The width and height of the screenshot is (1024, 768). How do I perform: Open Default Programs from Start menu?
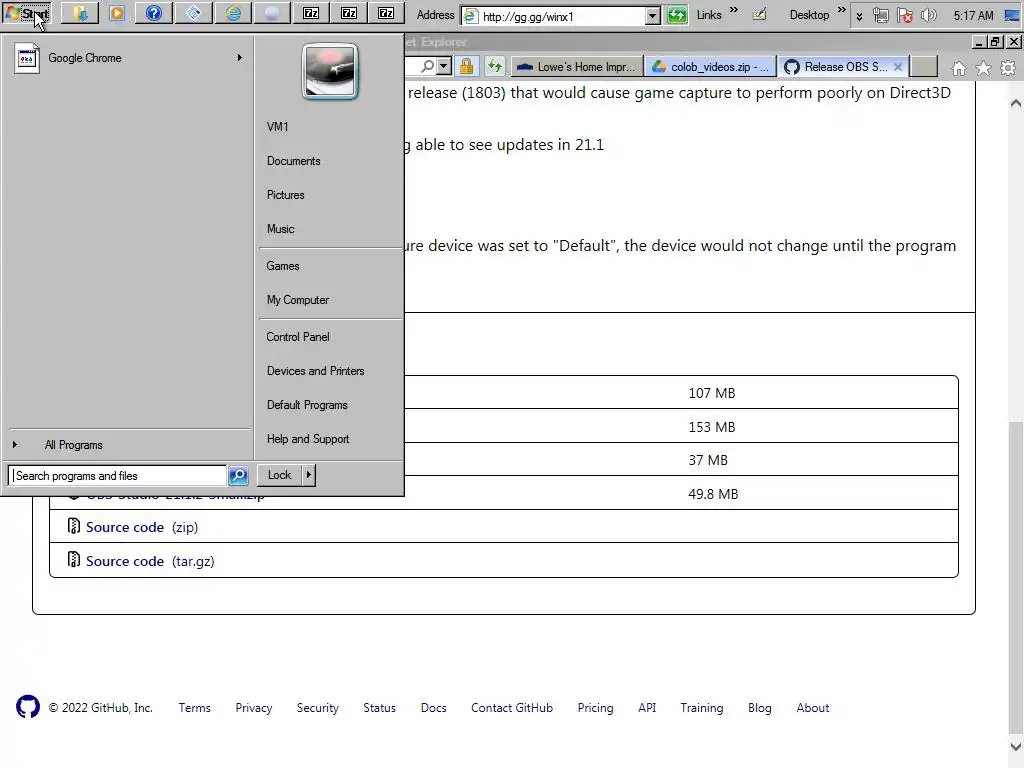(x=307, y=405)
